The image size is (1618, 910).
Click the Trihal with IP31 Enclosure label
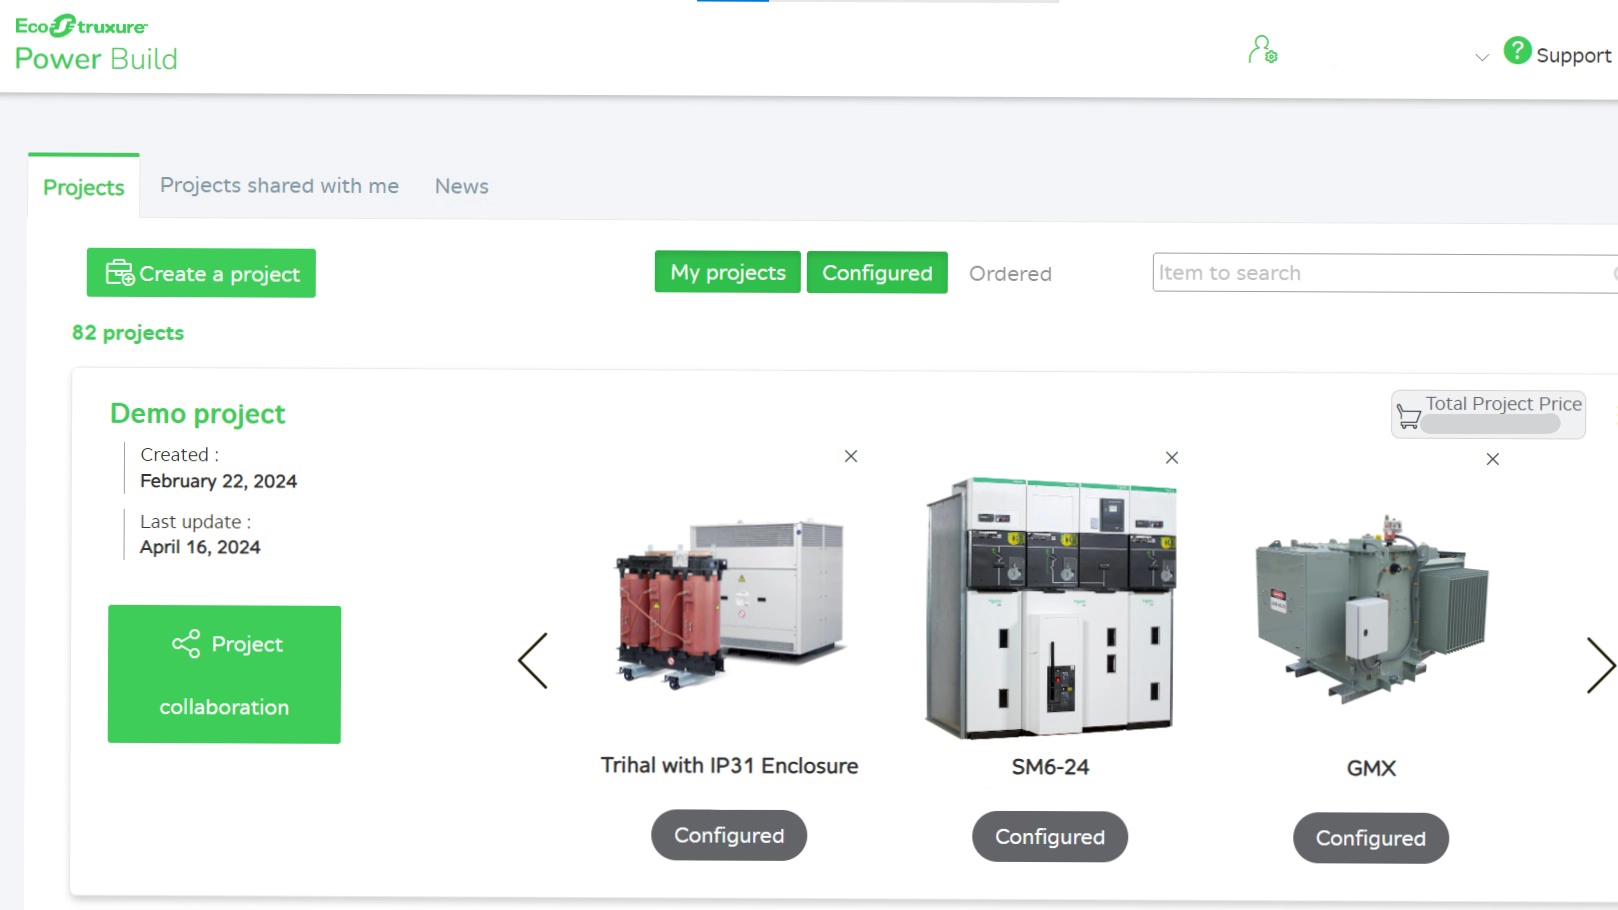(730, 766)
